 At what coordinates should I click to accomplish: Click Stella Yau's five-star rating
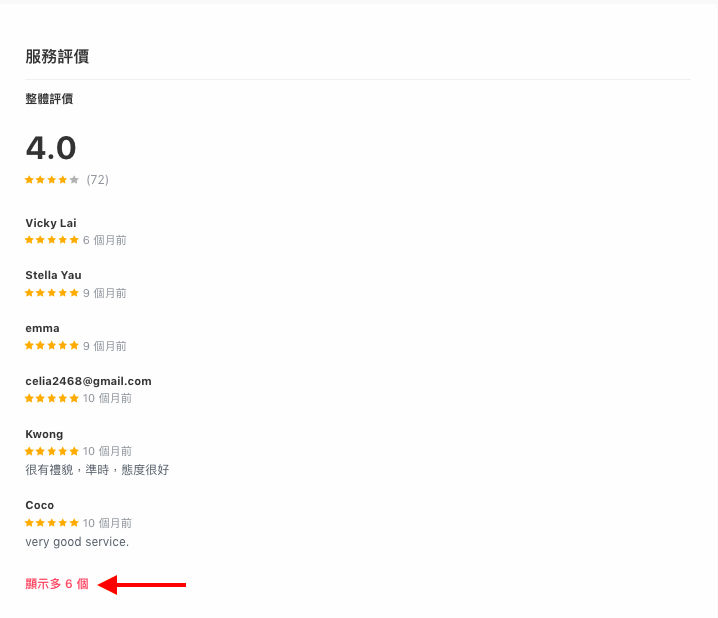click(52, 293)
